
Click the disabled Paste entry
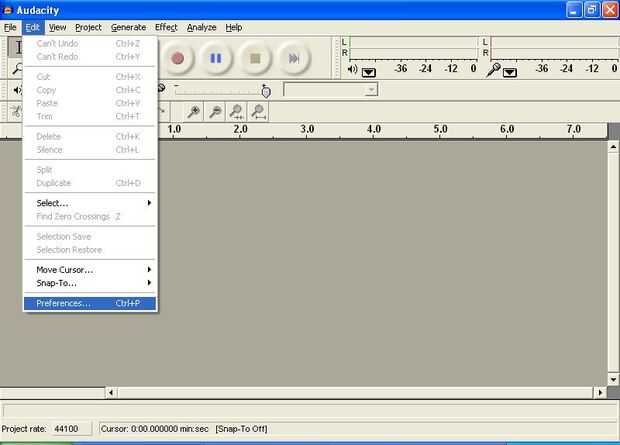90,103
